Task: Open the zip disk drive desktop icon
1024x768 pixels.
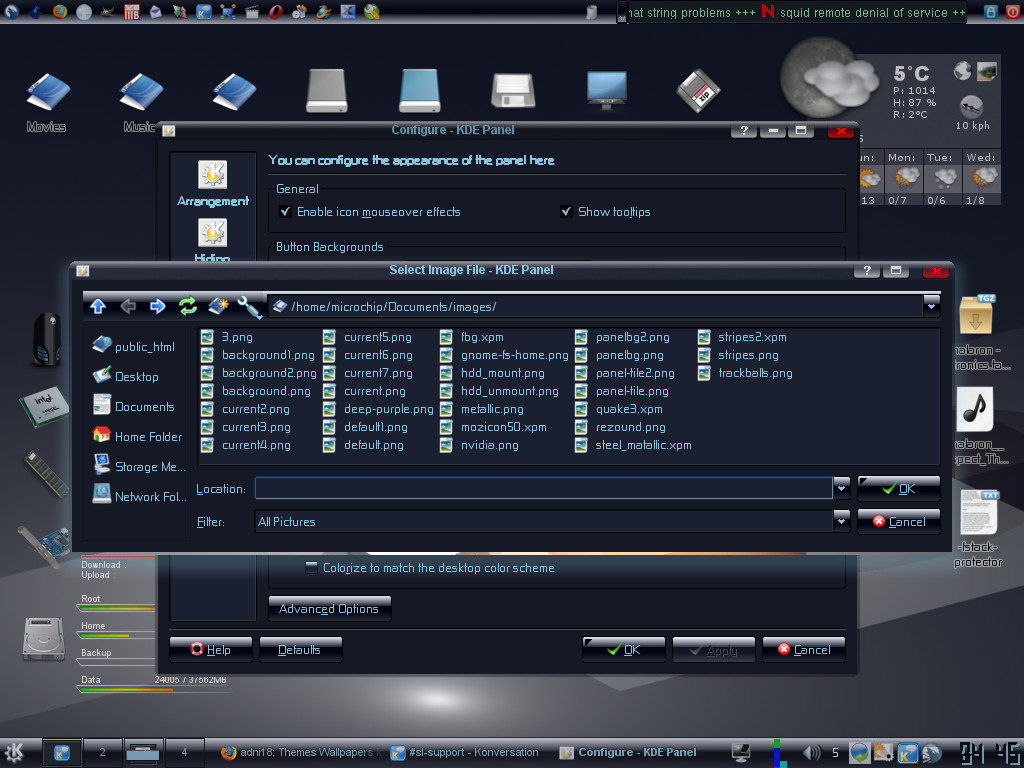Action: point(698,91)
